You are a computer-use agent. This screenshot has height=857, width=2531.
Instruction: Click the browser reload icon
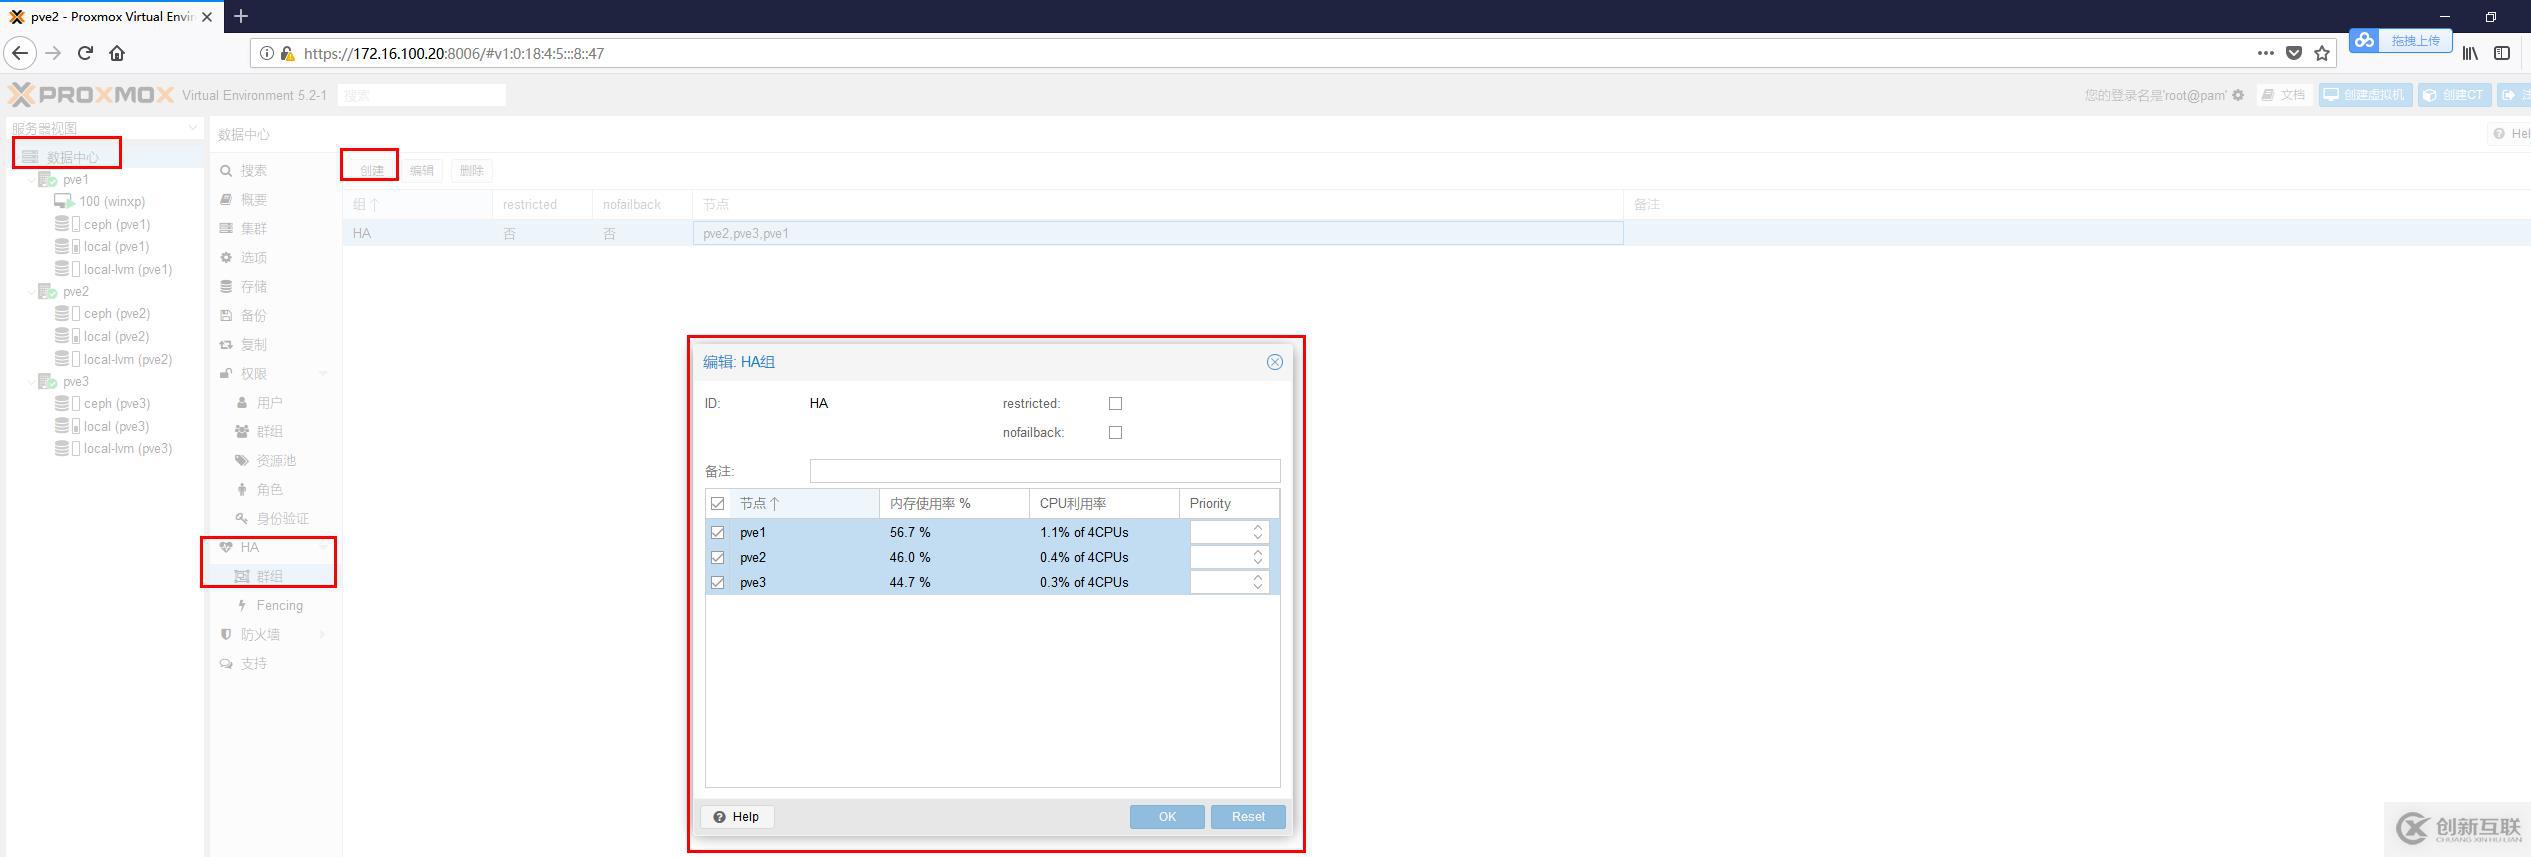85,53
